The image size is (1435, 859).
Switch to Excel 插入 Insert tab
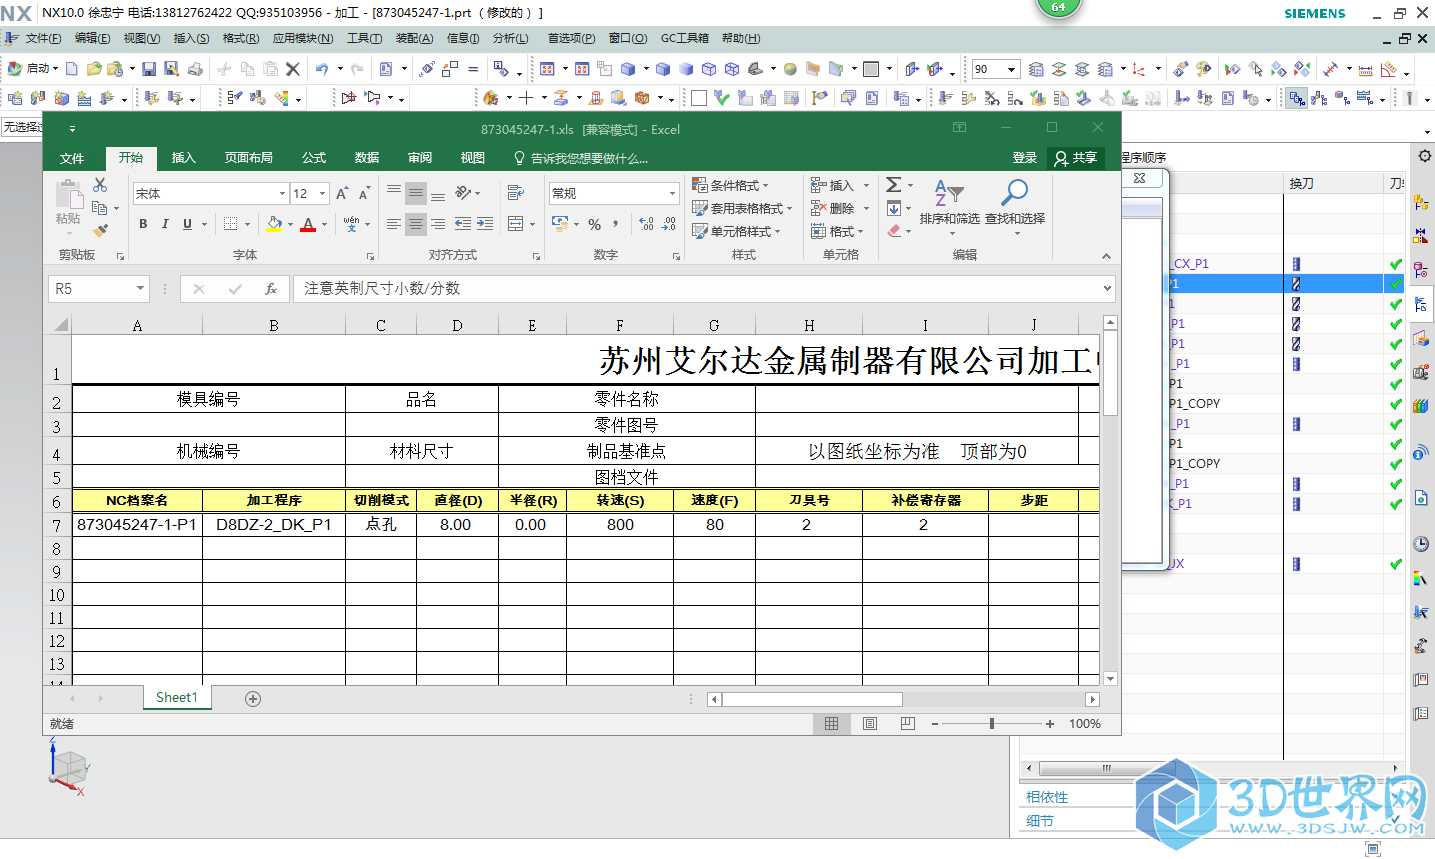(x=184, y=158)
